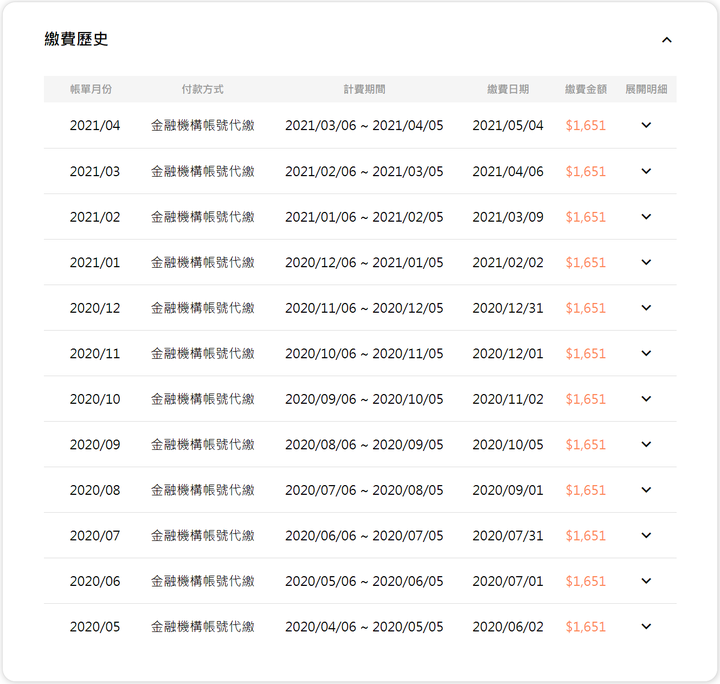
Task: Click payment date 2020/10/05
Action: pos(508,444)
